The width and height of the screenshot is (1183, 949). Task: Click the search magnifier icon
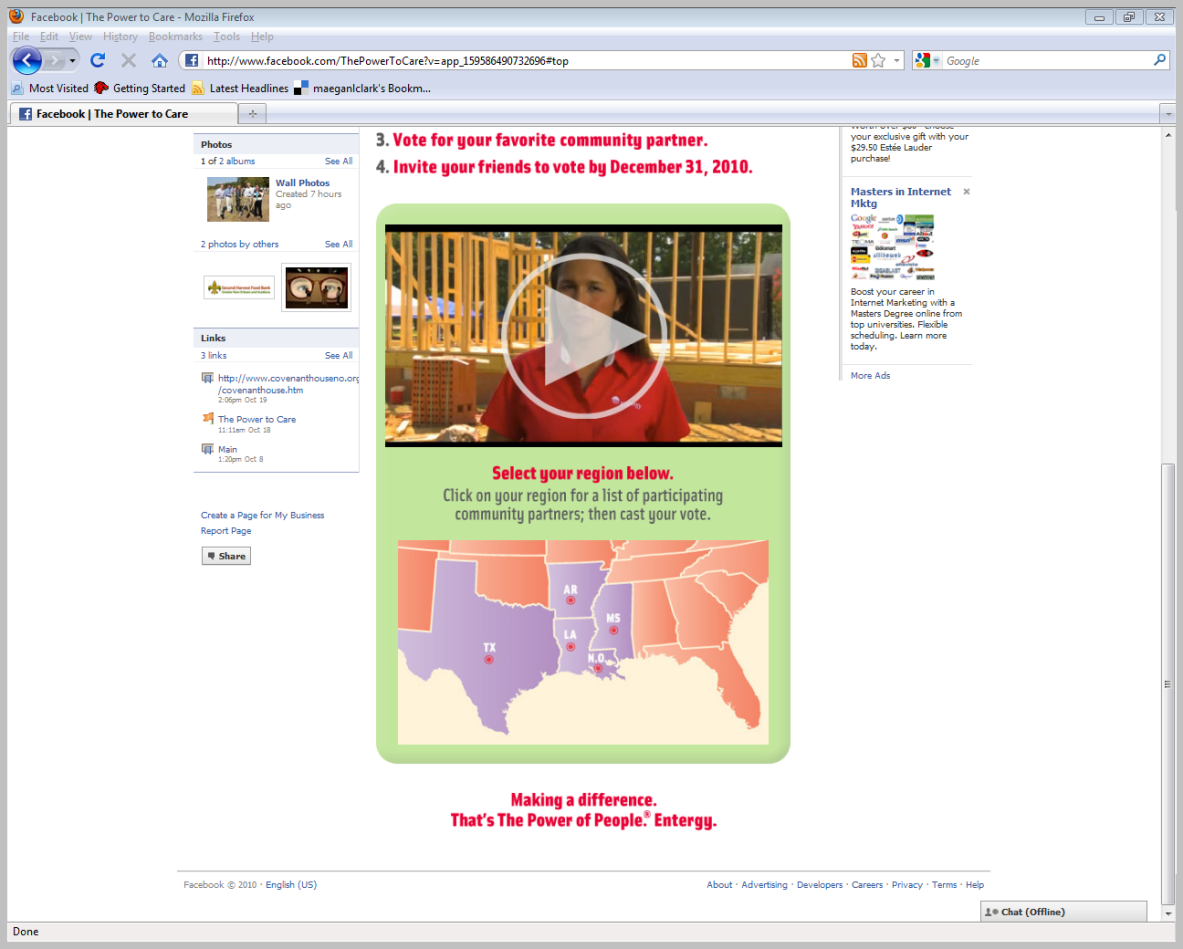1160,60
